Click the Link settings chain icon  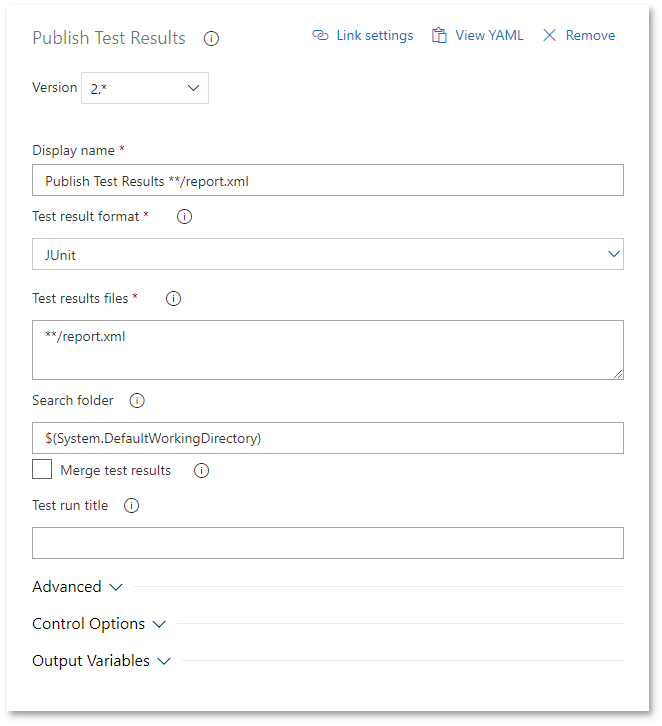pyautogui.click(x=320, y=35)
